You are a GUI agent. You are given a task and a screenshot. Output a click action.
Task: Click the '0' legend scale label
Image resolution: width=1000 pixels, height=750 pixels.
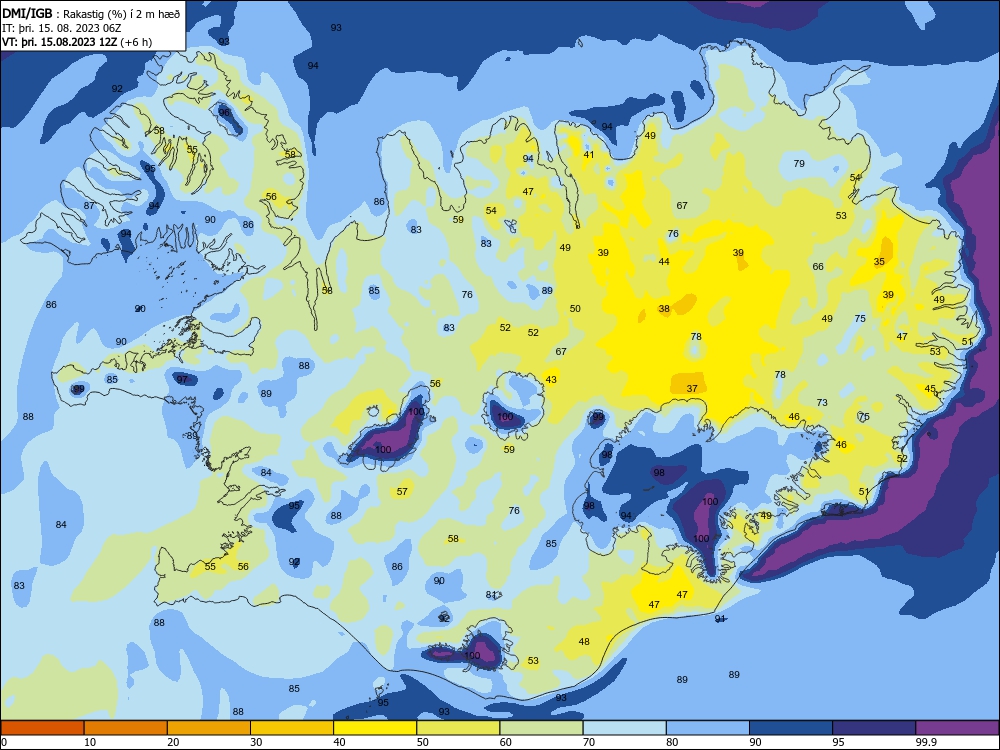pos(4,742)
